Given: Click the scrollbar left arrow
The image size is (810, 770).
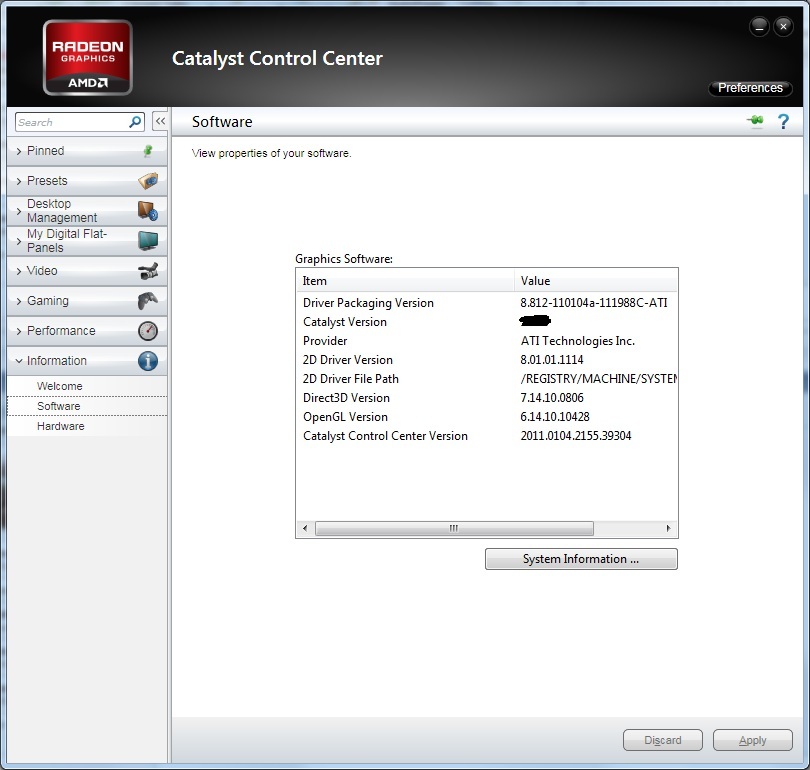Looking at the screenshot, I should pyautogui.click(x=305, y=528).
